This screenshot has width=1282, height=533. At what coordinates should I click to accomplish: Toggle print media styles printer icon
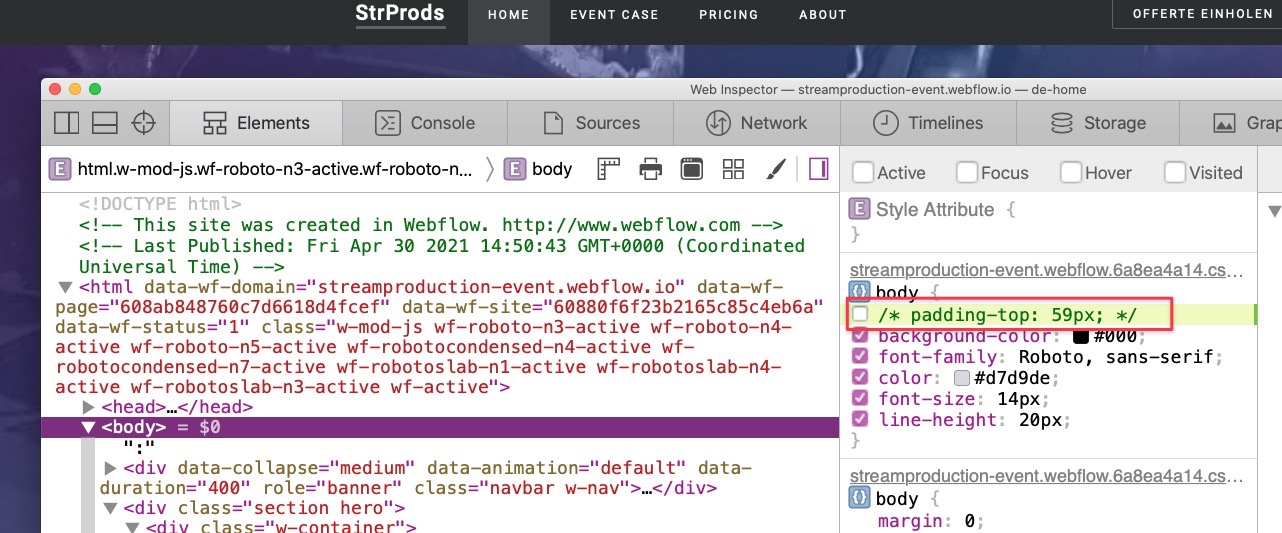click(x=651, y=168)
